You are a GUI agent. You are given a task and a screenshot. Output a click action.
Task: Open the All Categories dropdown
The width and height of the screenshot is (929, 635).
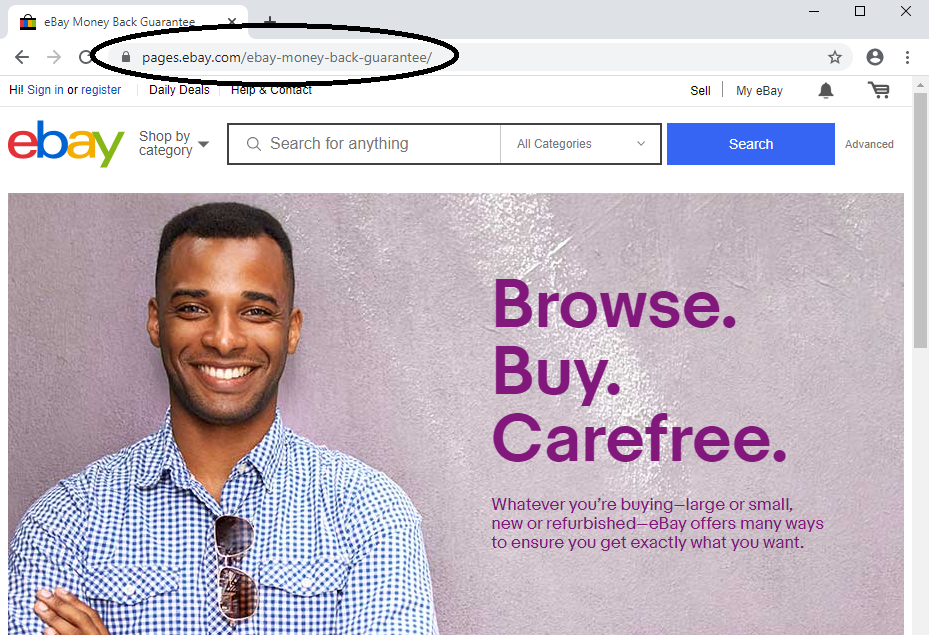pos(581,144)
